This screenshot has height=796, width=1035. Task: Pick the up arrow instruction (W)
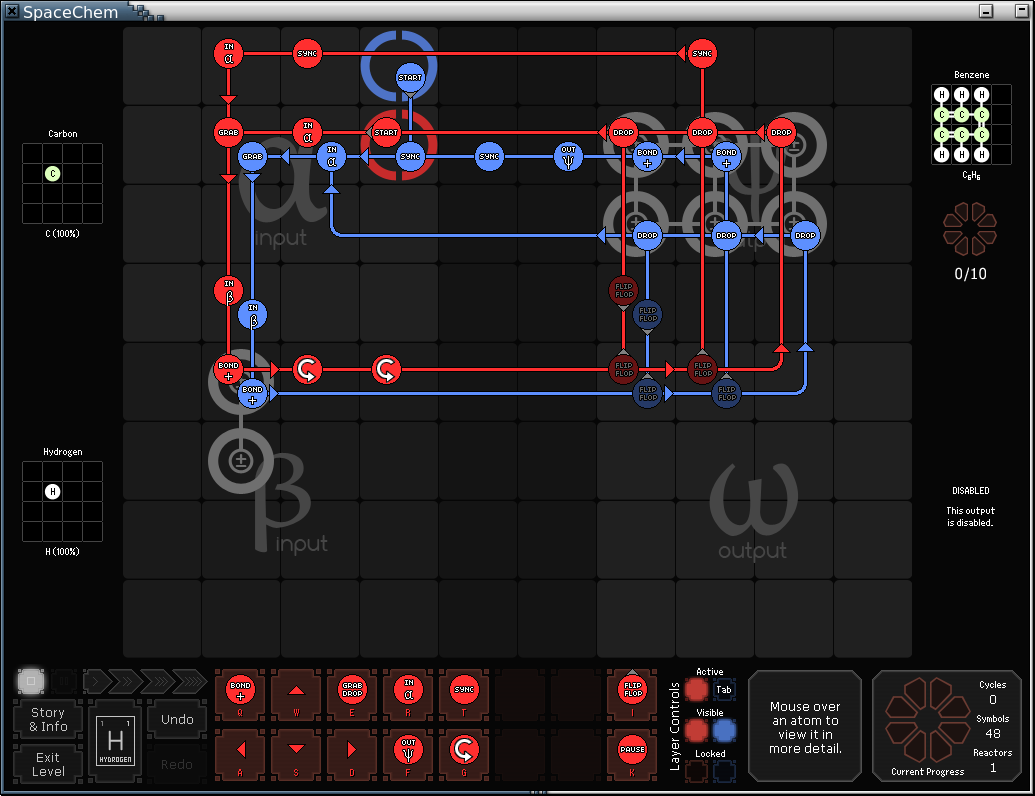coord(296,693)
